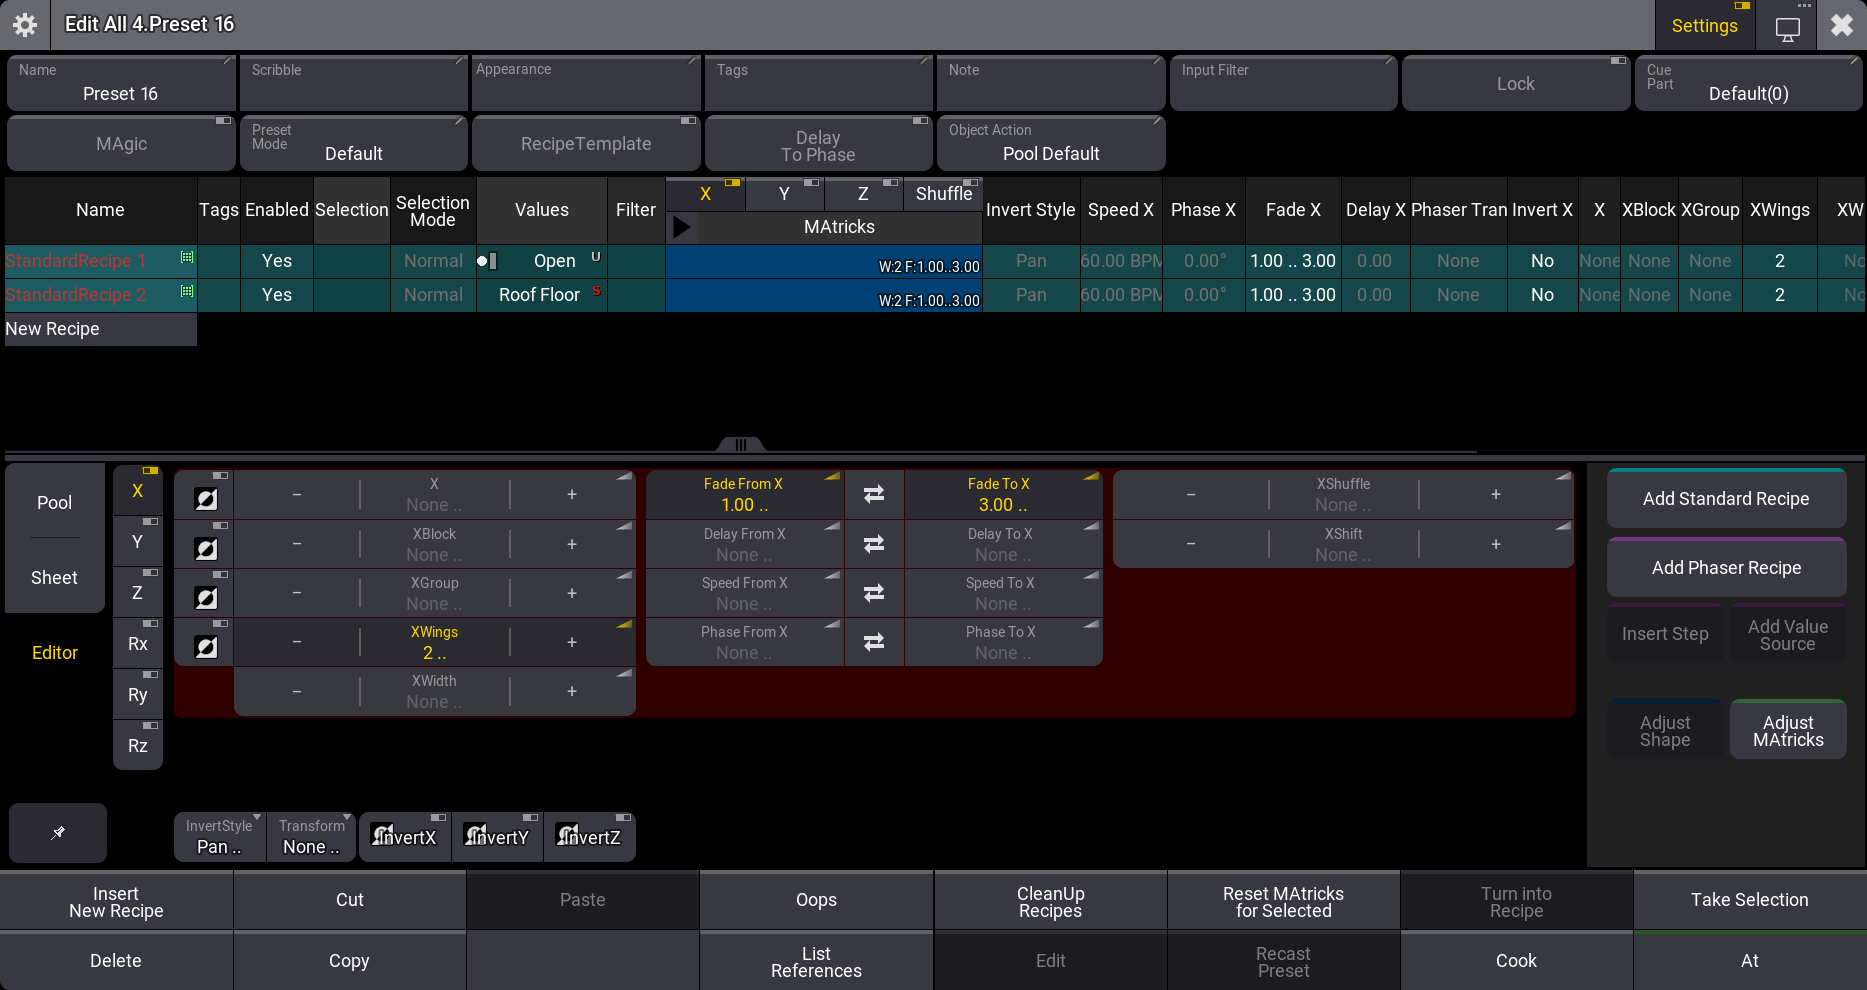
Task: Click Add Standard Recipe
Action: coord(1726,498)
